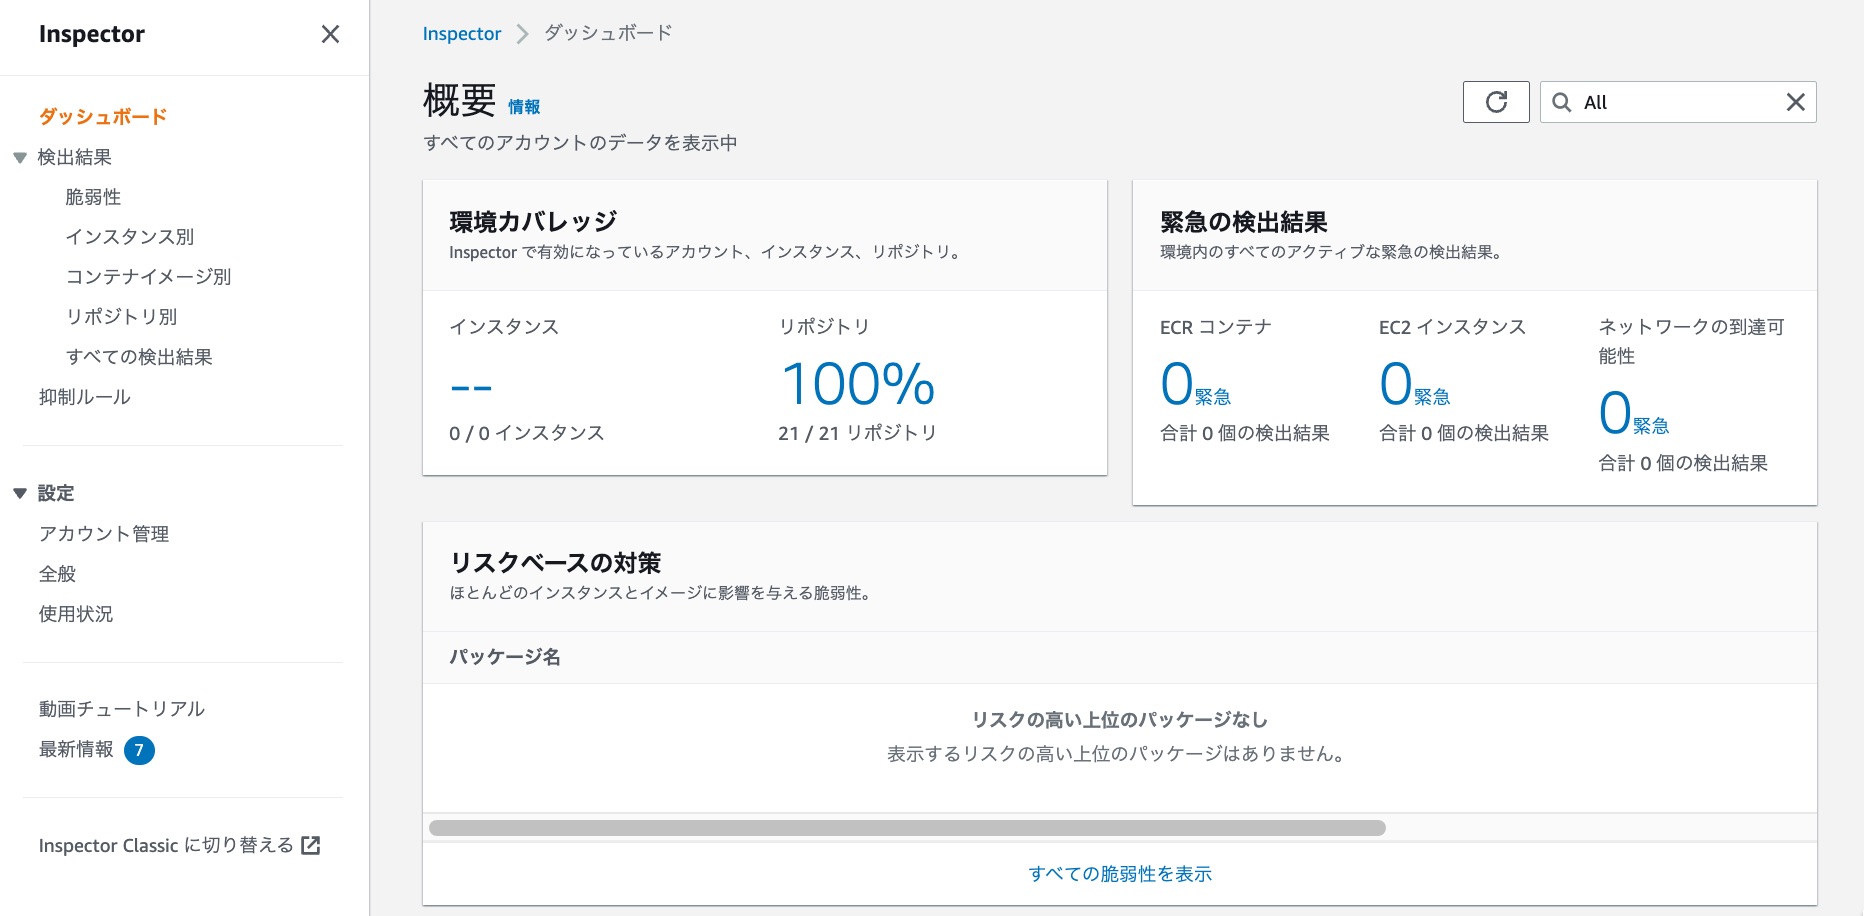1864x916 pixels.
Task: Click the external link icon beside Inspector Classic
Action: point(311,845)
